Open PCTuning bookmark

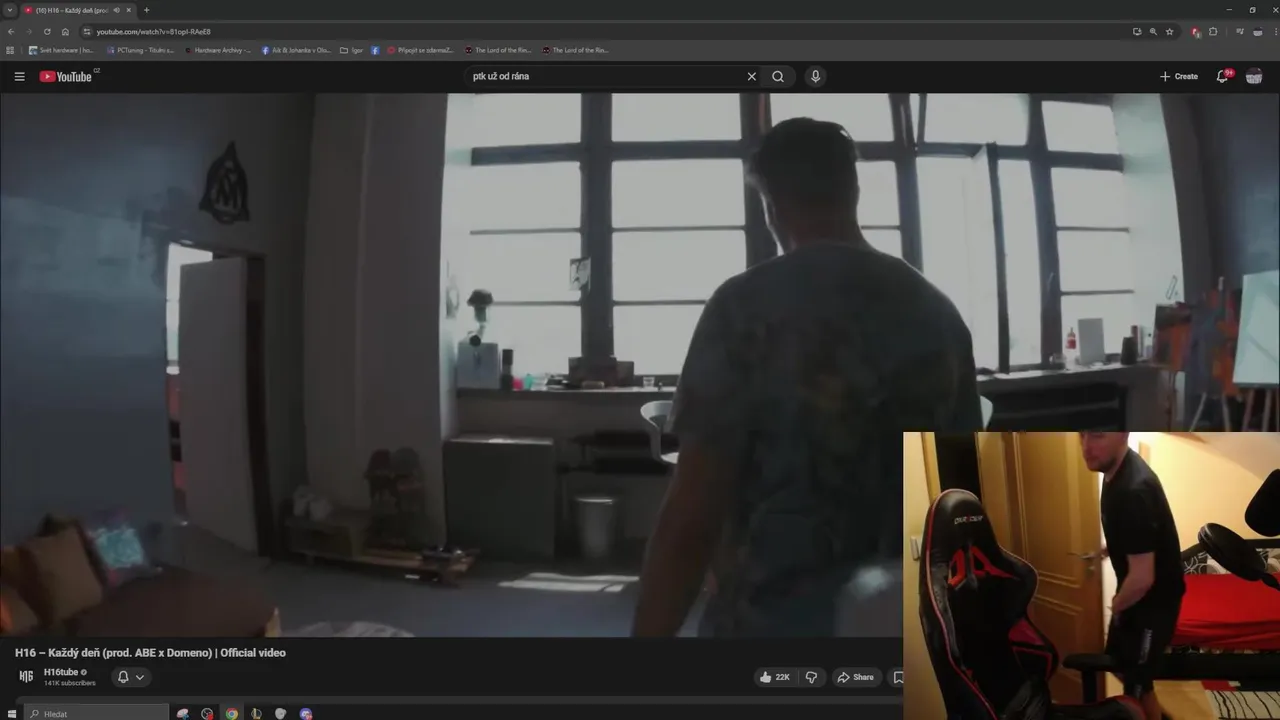point(140,50)
